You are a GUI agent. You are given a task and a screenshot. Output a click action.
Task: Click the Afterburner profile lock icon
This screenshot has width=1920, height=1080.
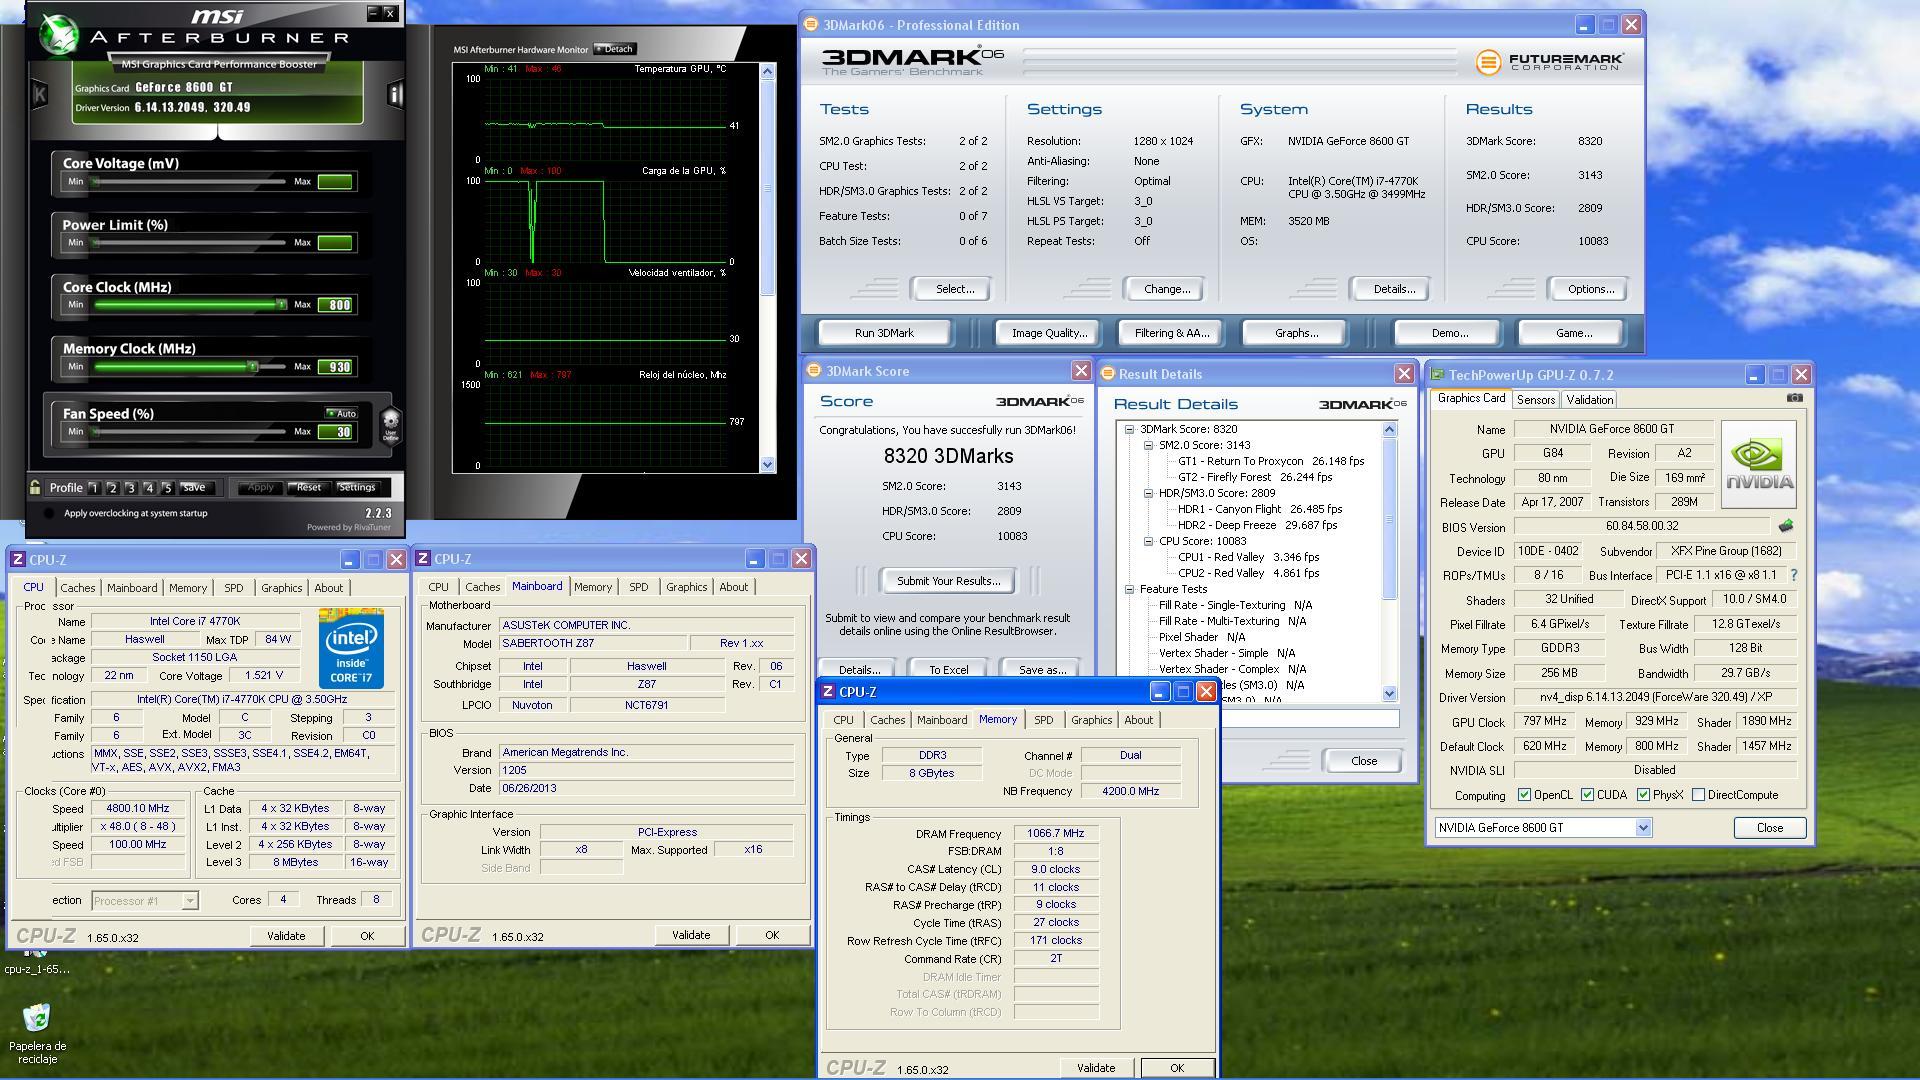pyautogui.click(x=35, y=488)
